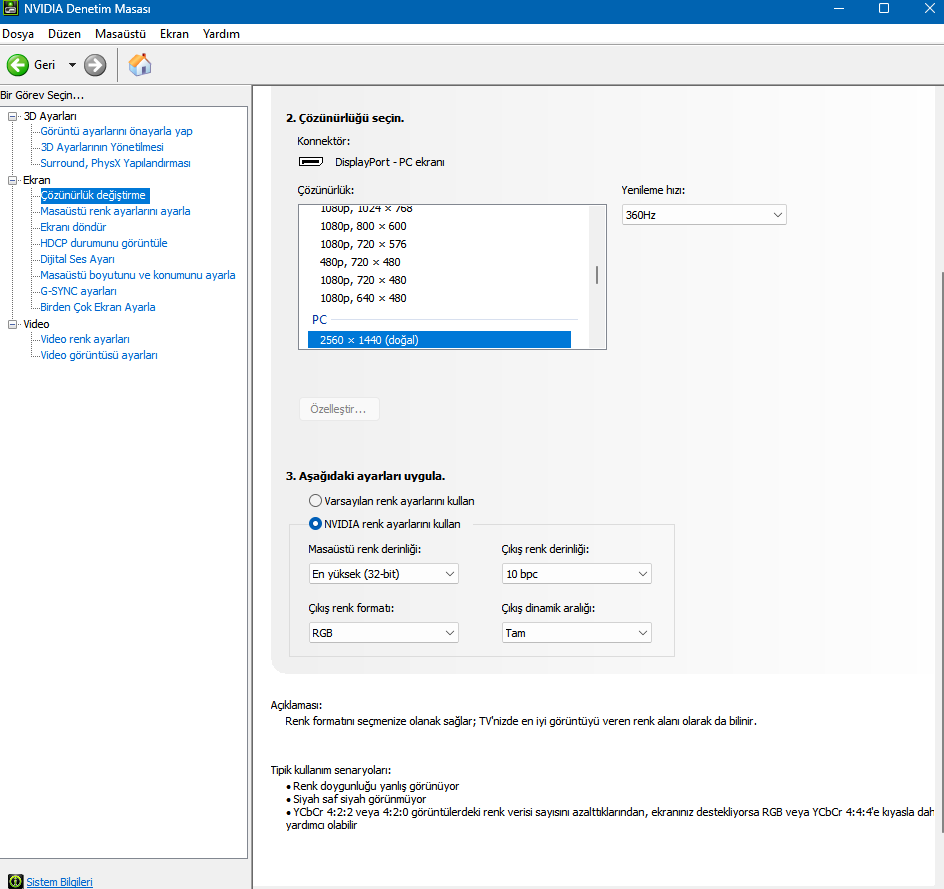Click the disabled Özelleştir button
The width and height of the screenshot is (944, 889).
coord(339,409)
